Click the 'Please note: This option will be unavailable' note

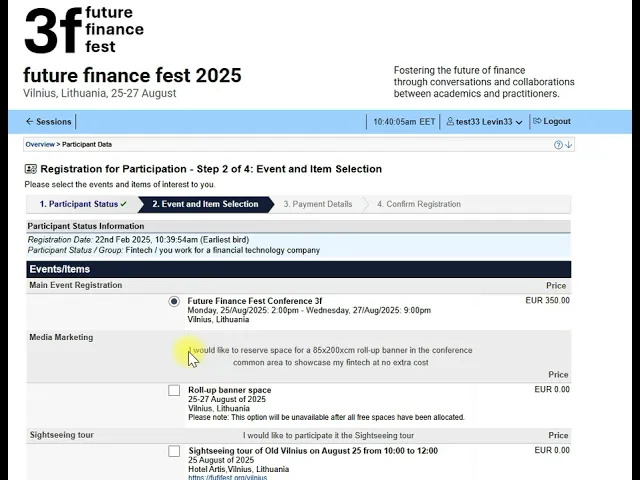click(326, 417)
